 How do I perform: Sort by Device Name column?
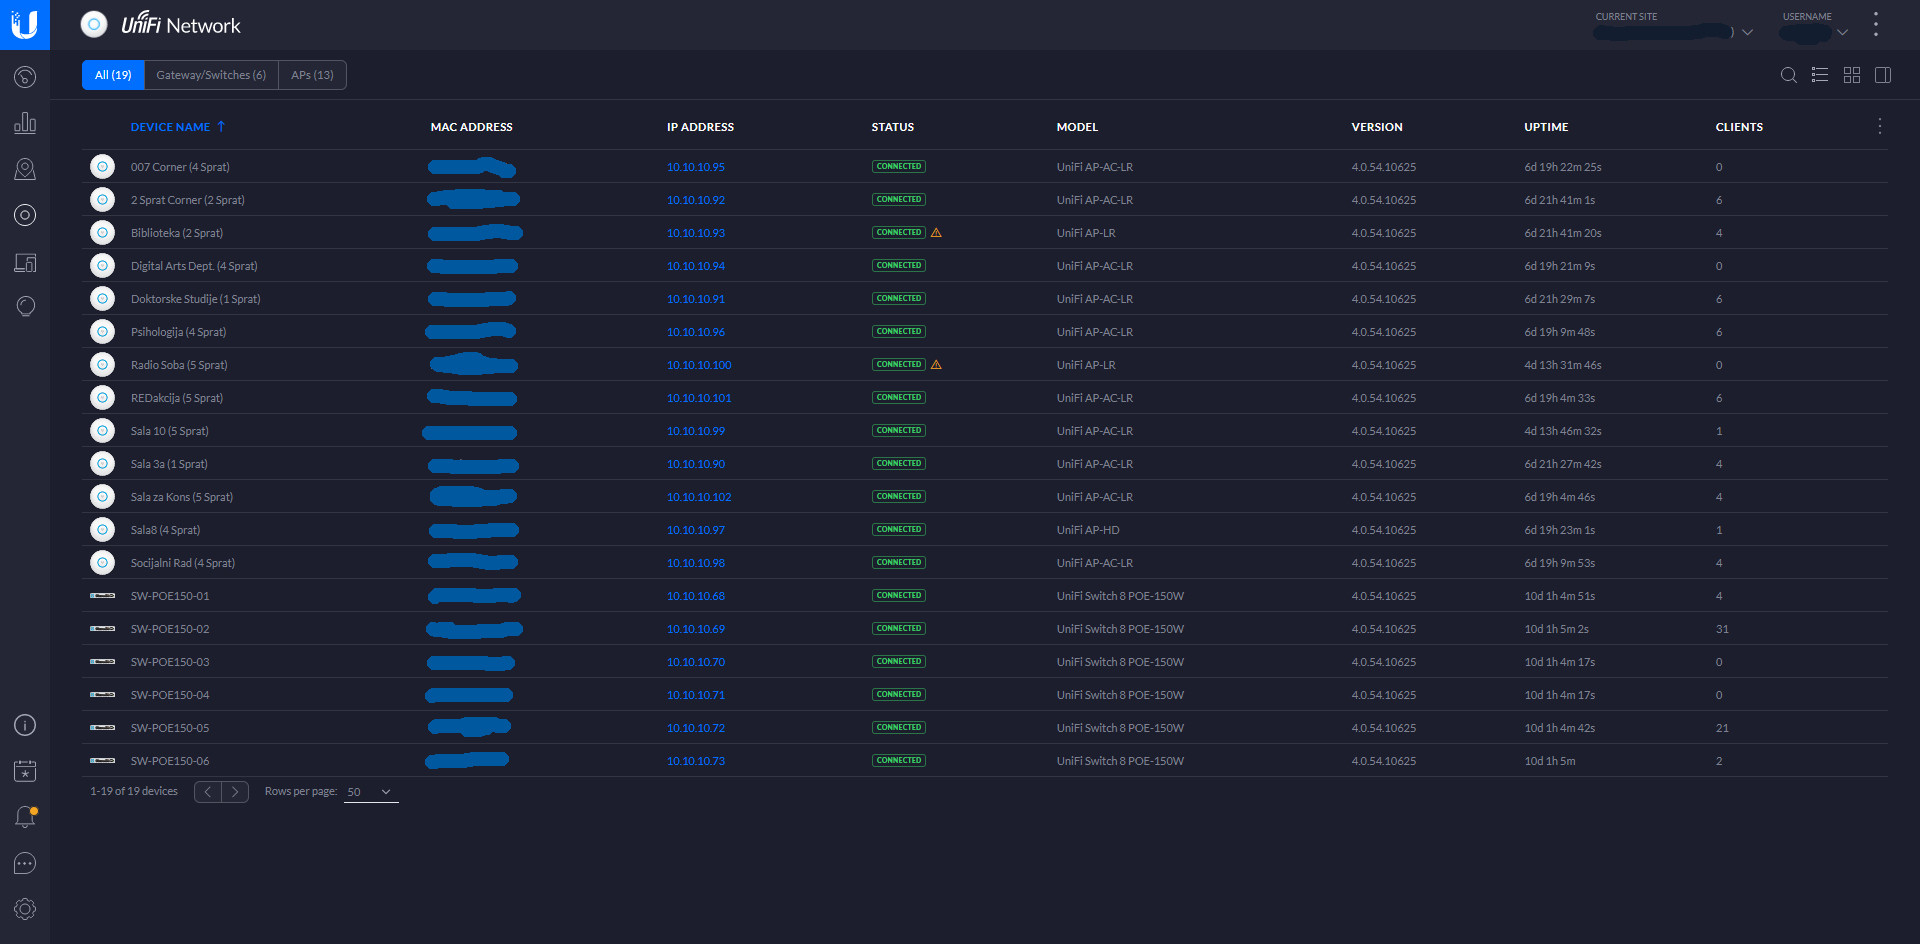[177, 127]
